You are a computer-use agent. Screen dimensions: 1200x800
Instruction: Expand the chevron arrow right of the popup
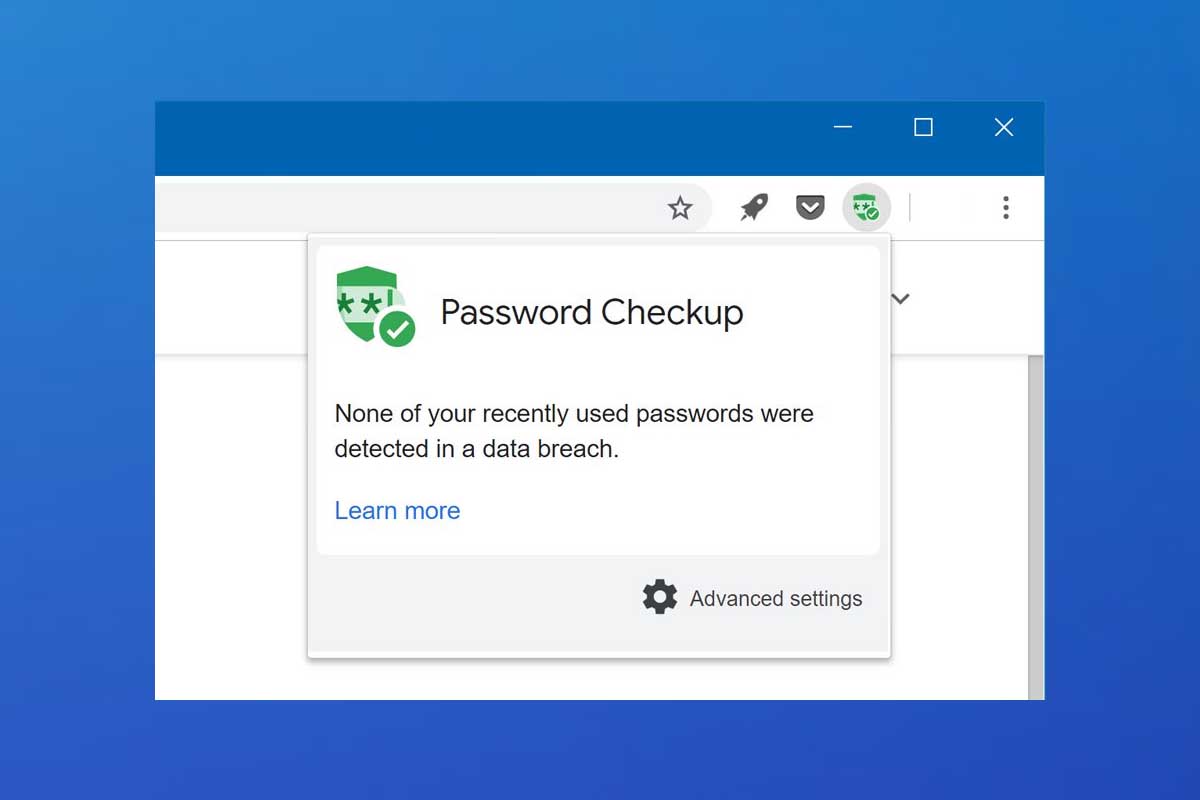pos(901,298)
